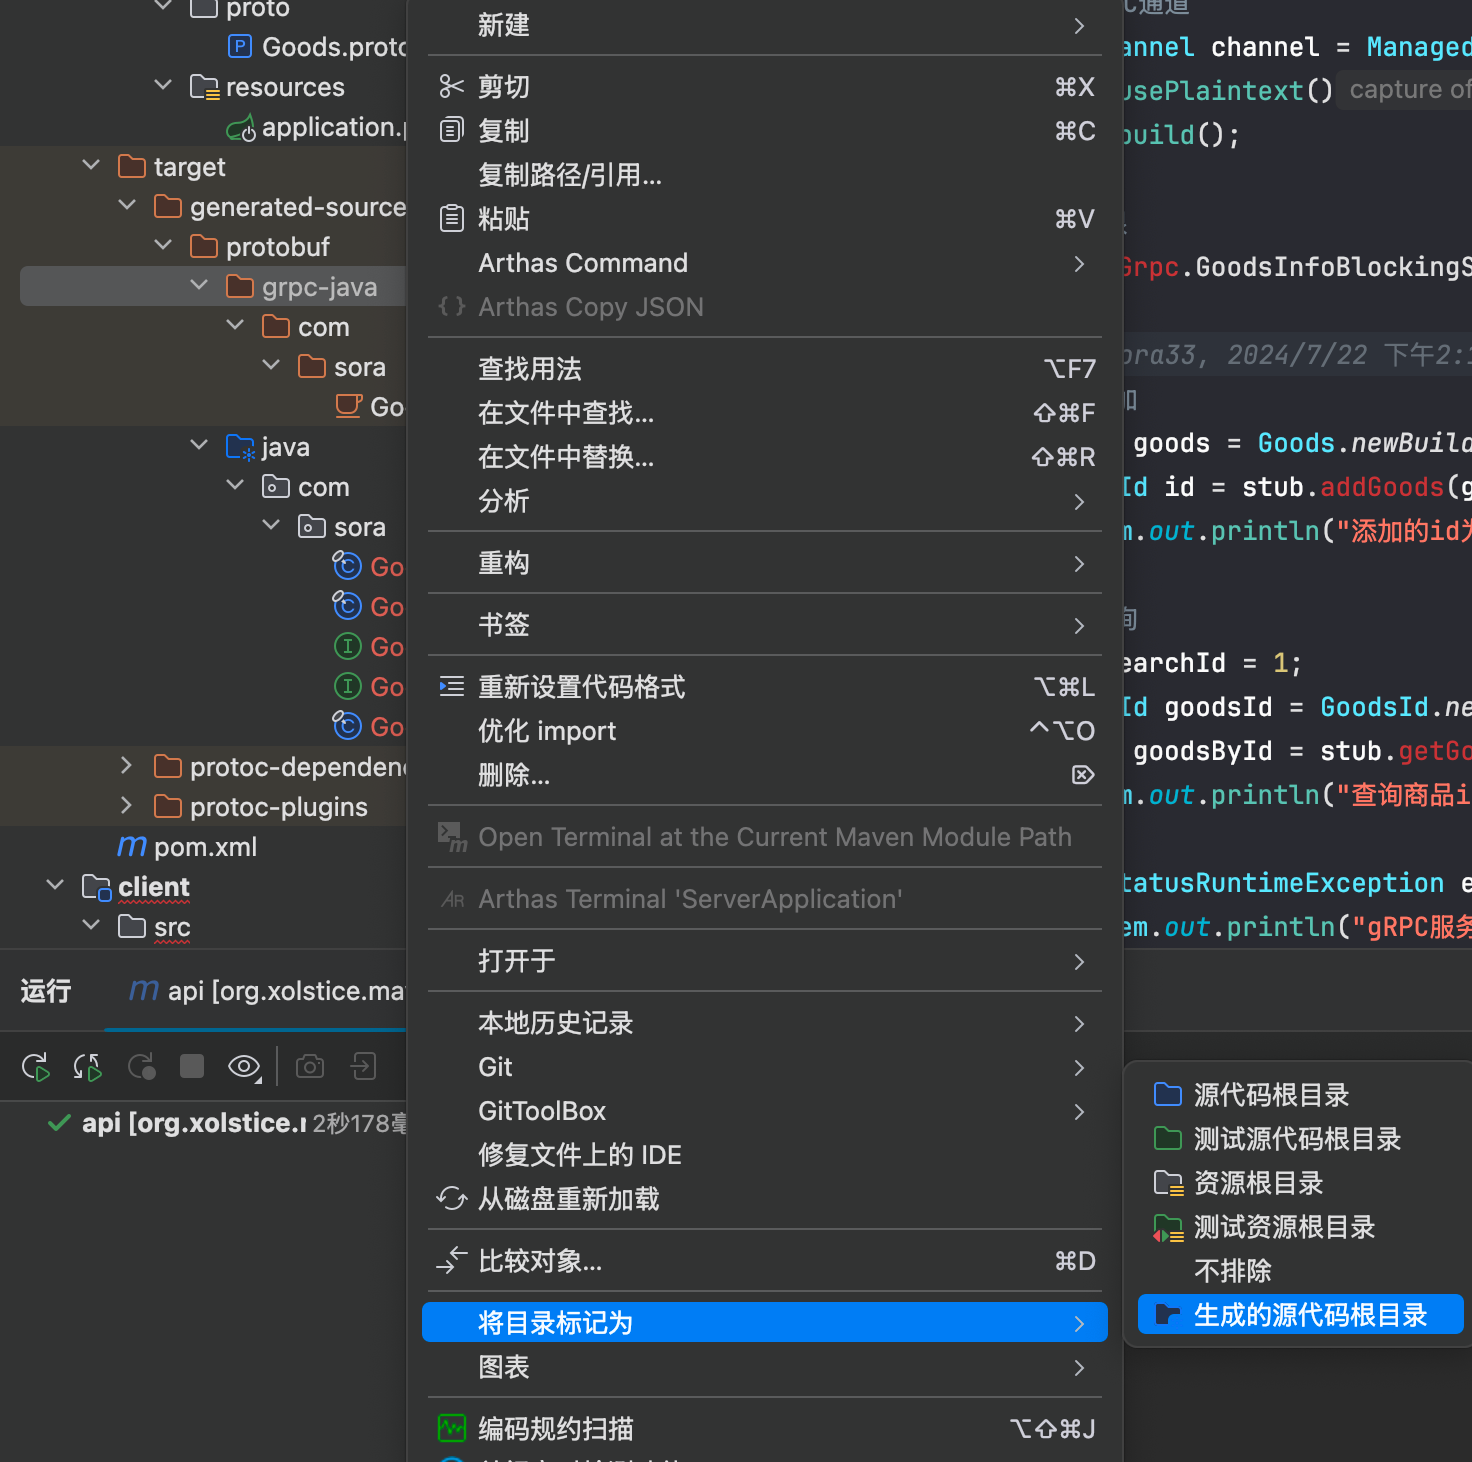
Task: Click the Rerun icon in run toolbar
Action: tap(36, 1067)
